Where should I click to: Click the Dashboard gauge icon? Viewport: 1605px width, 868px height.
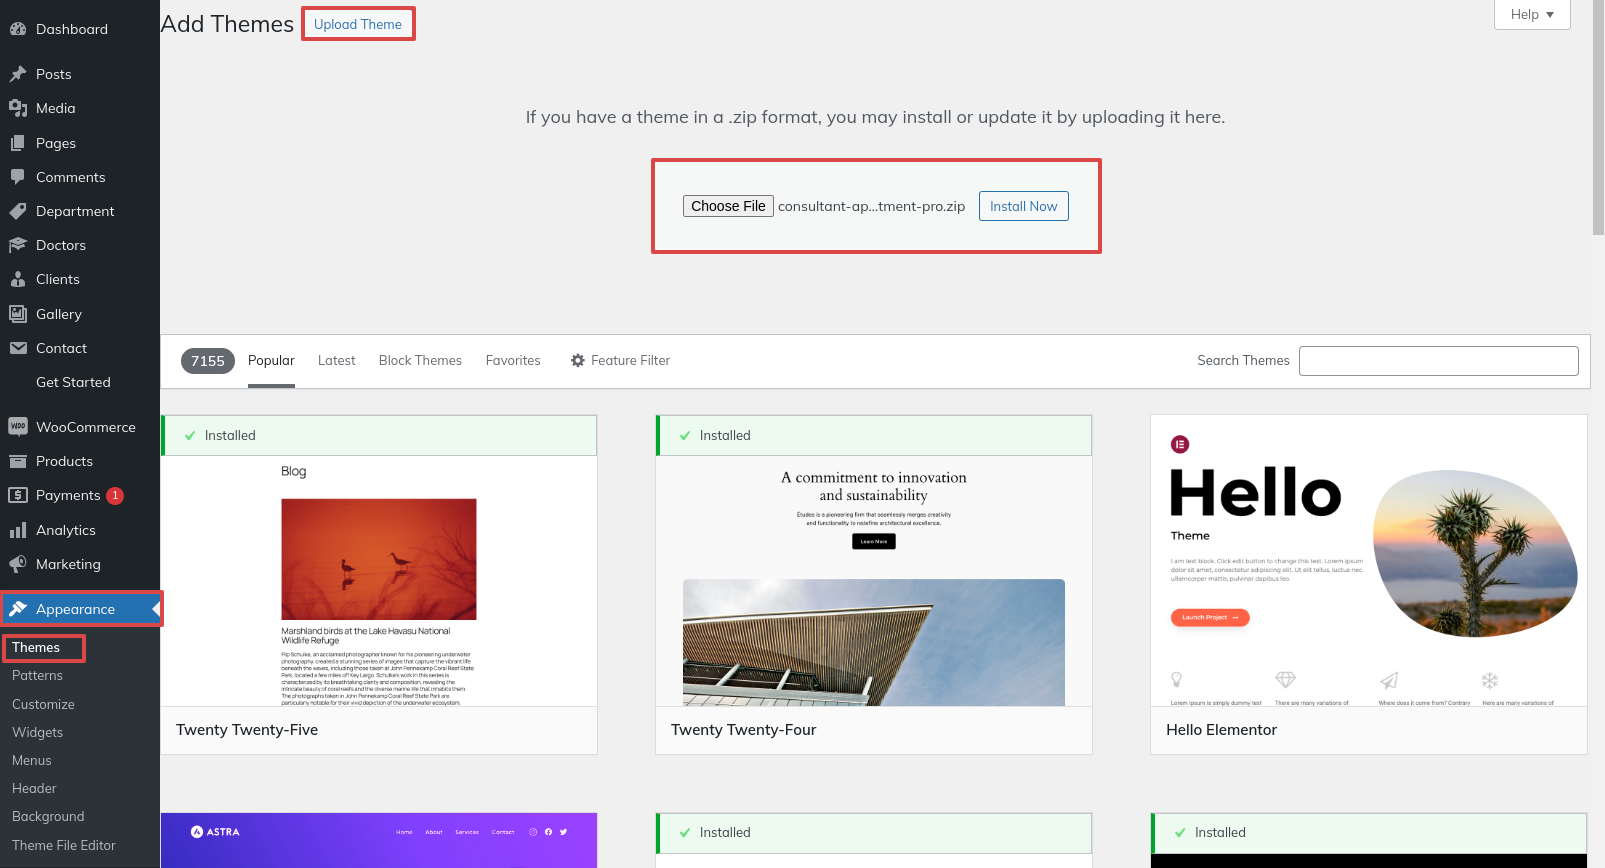coord(18,29)
